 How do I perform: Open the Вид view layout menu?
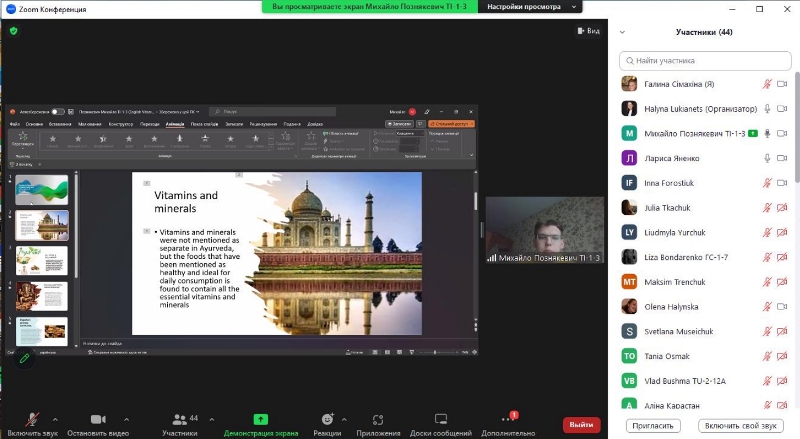coord(588,31)
